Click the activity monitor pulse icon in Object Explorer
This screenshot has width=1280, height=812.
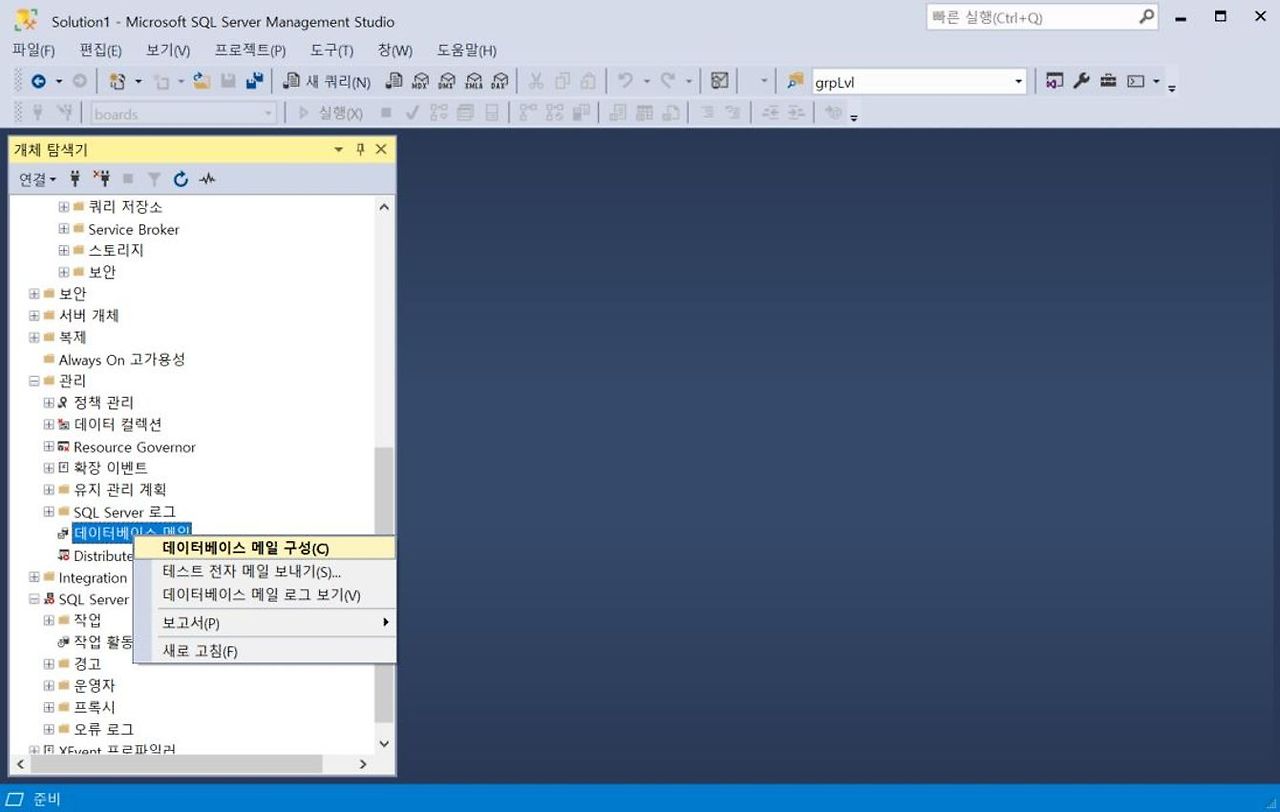click(207, 179)
